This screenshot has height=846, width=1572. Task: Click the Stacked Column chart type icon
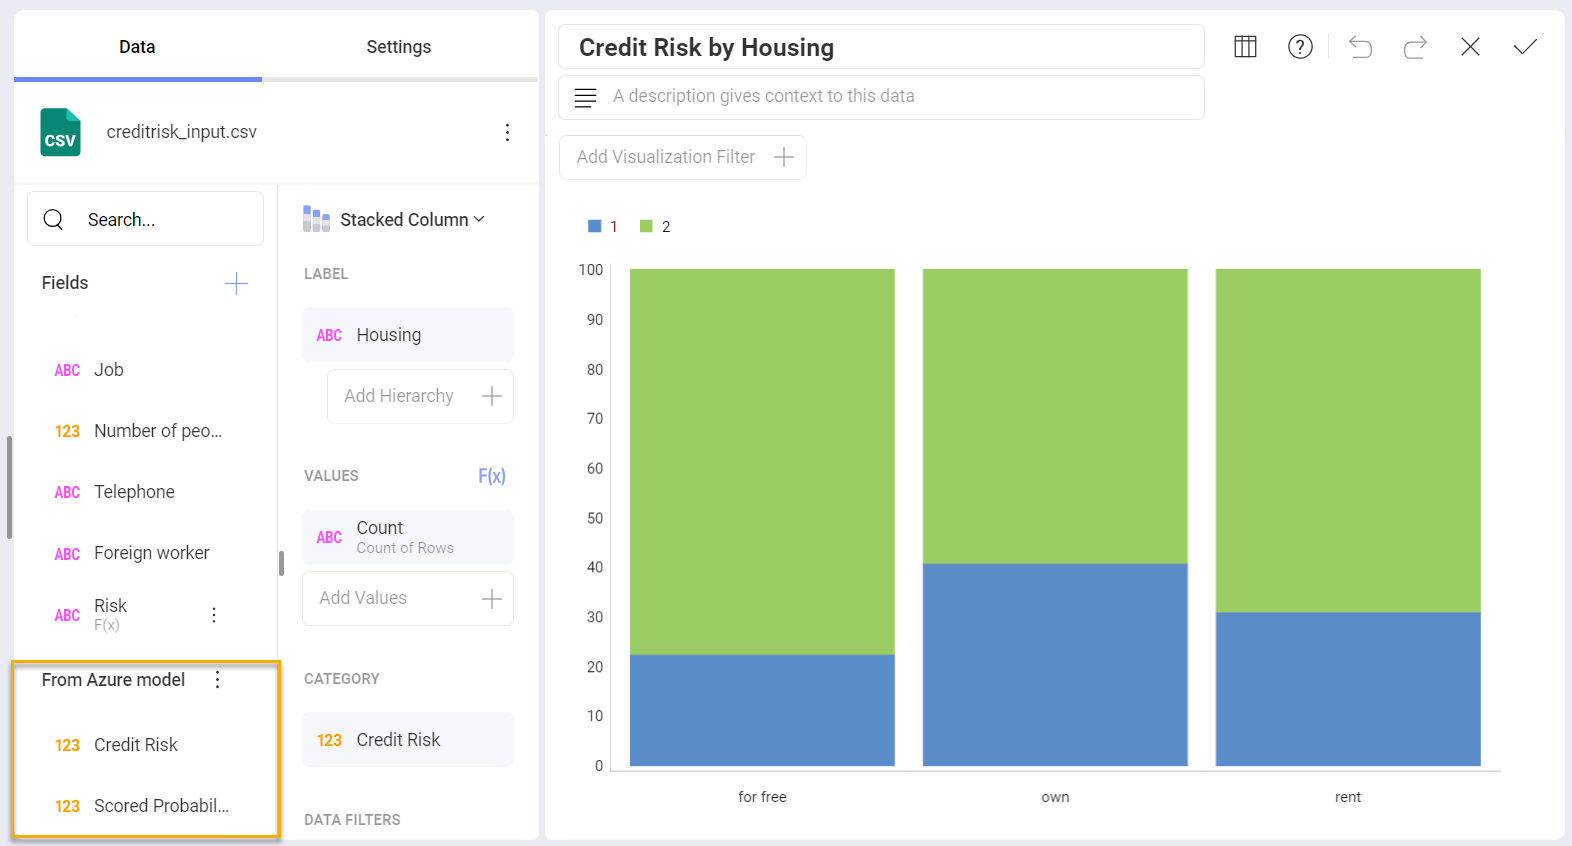(x=316, y=219)
